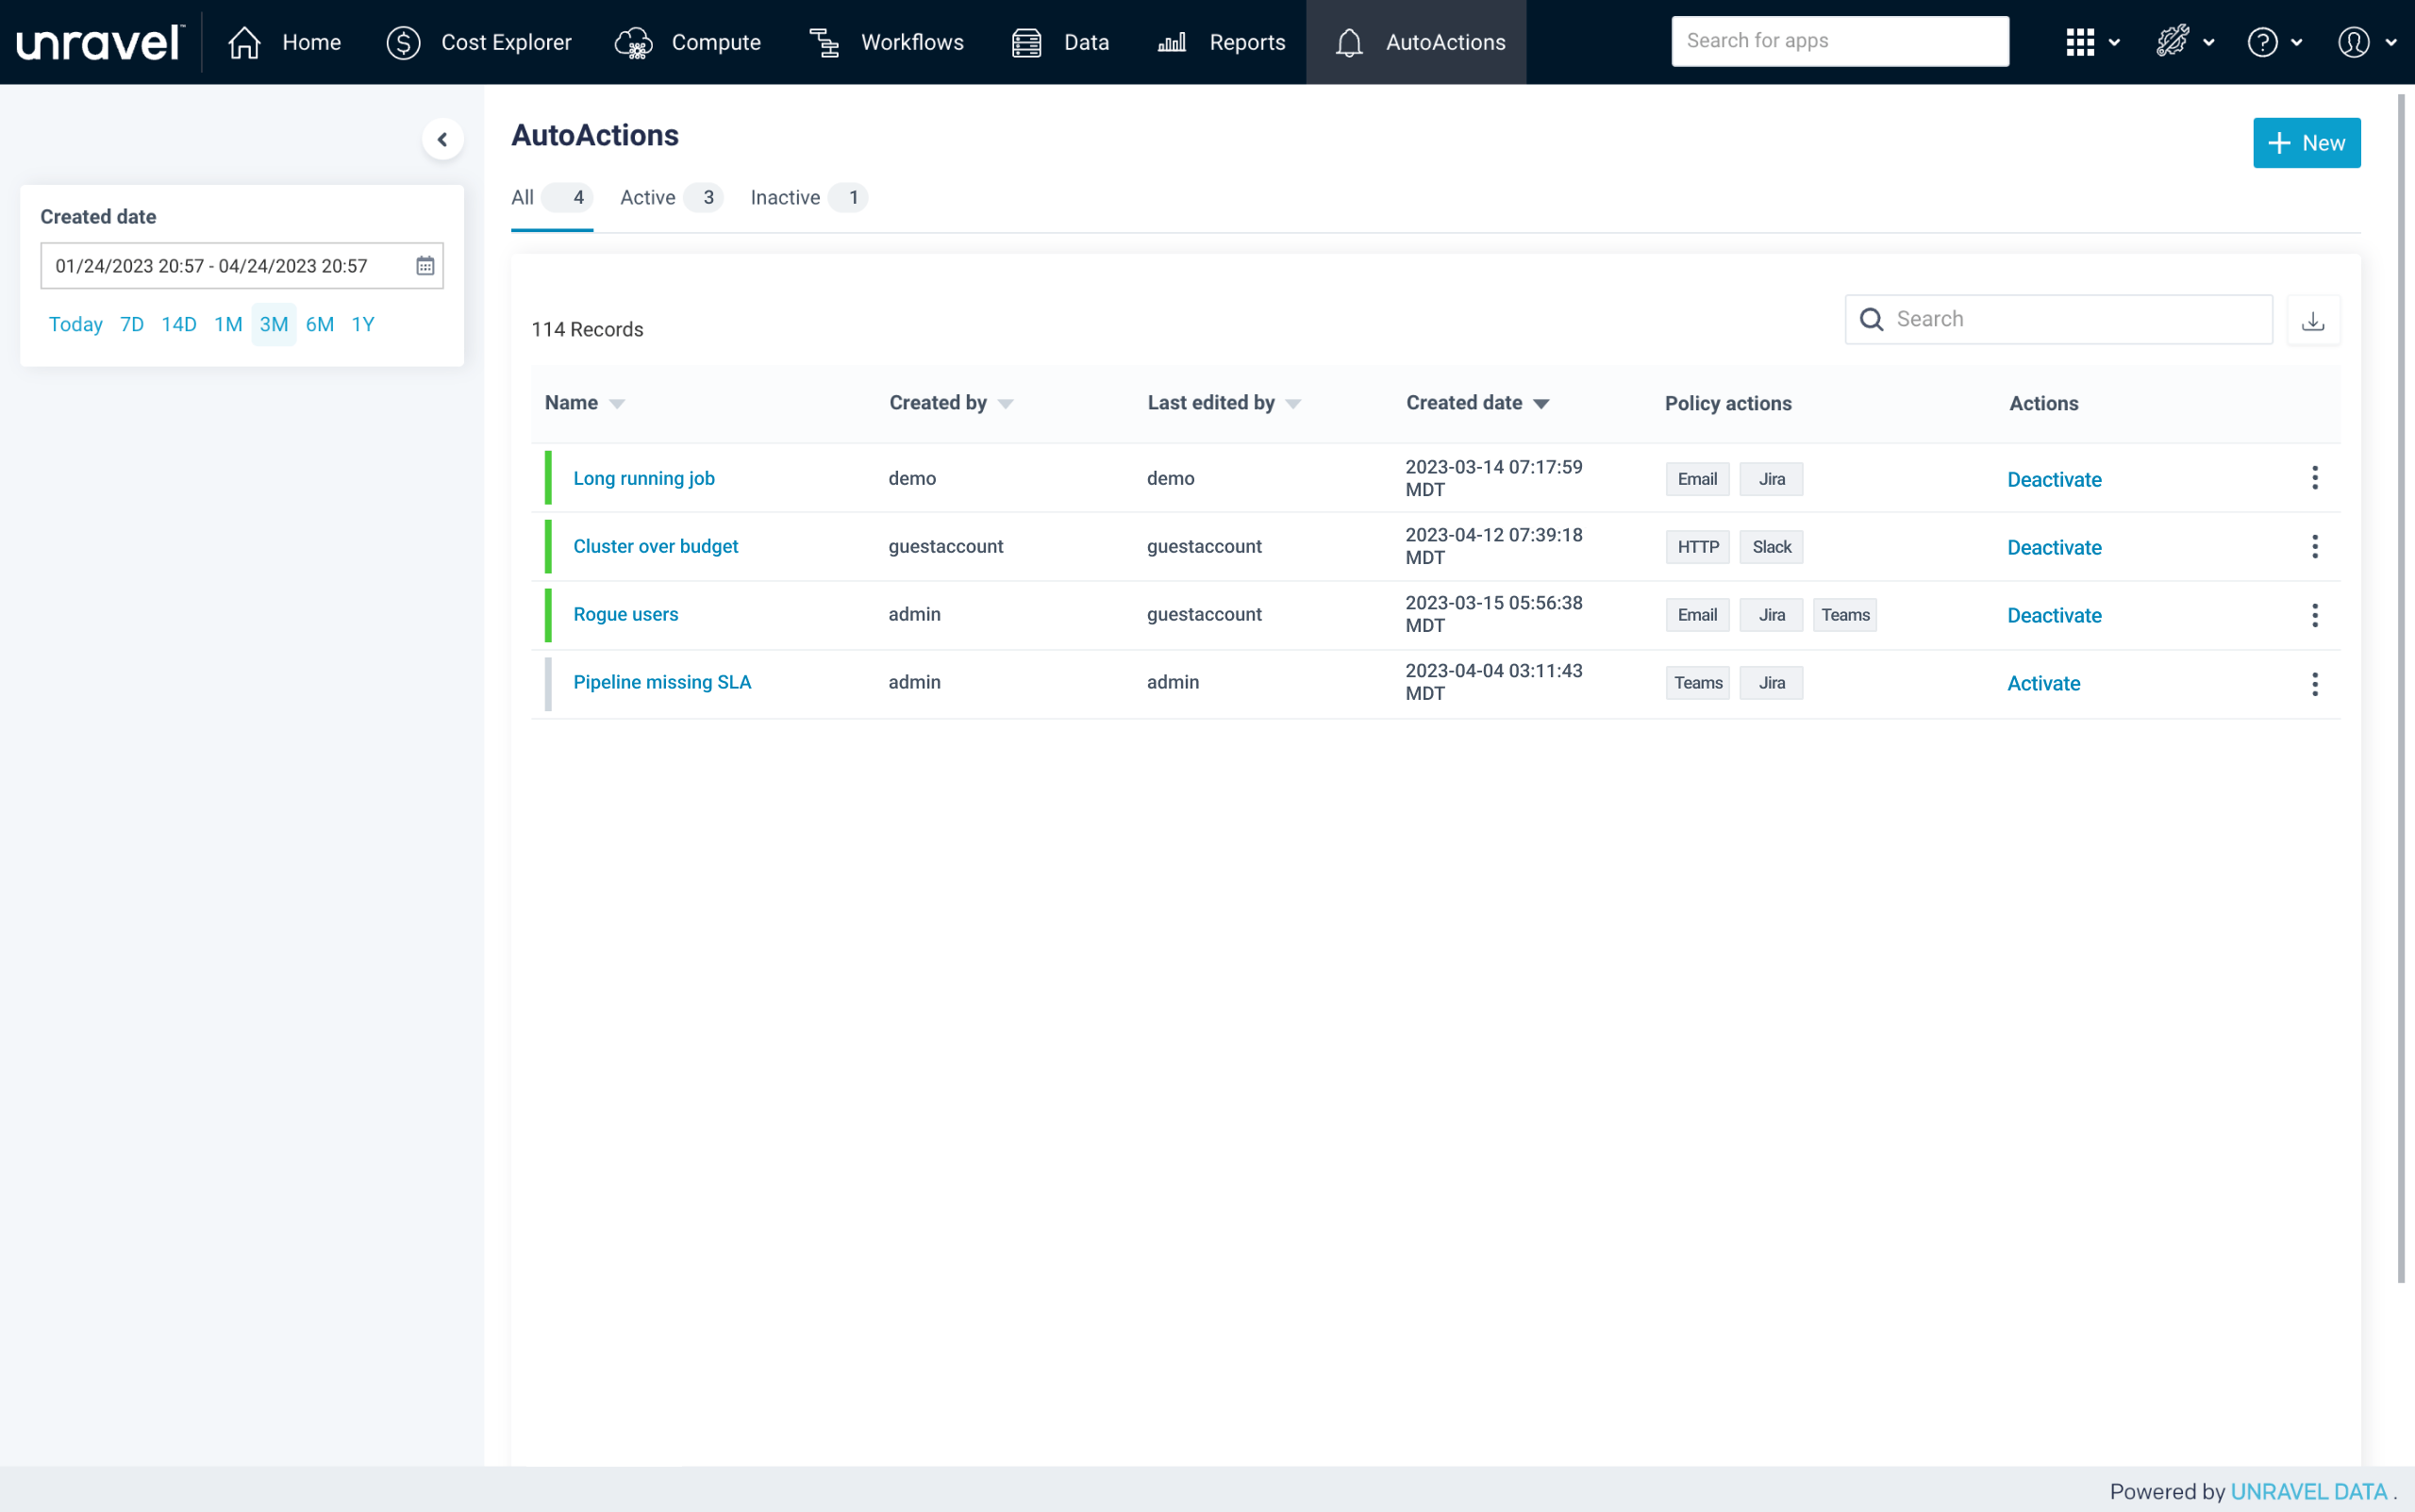Open the user profile icon menu

click(2353, 42)
